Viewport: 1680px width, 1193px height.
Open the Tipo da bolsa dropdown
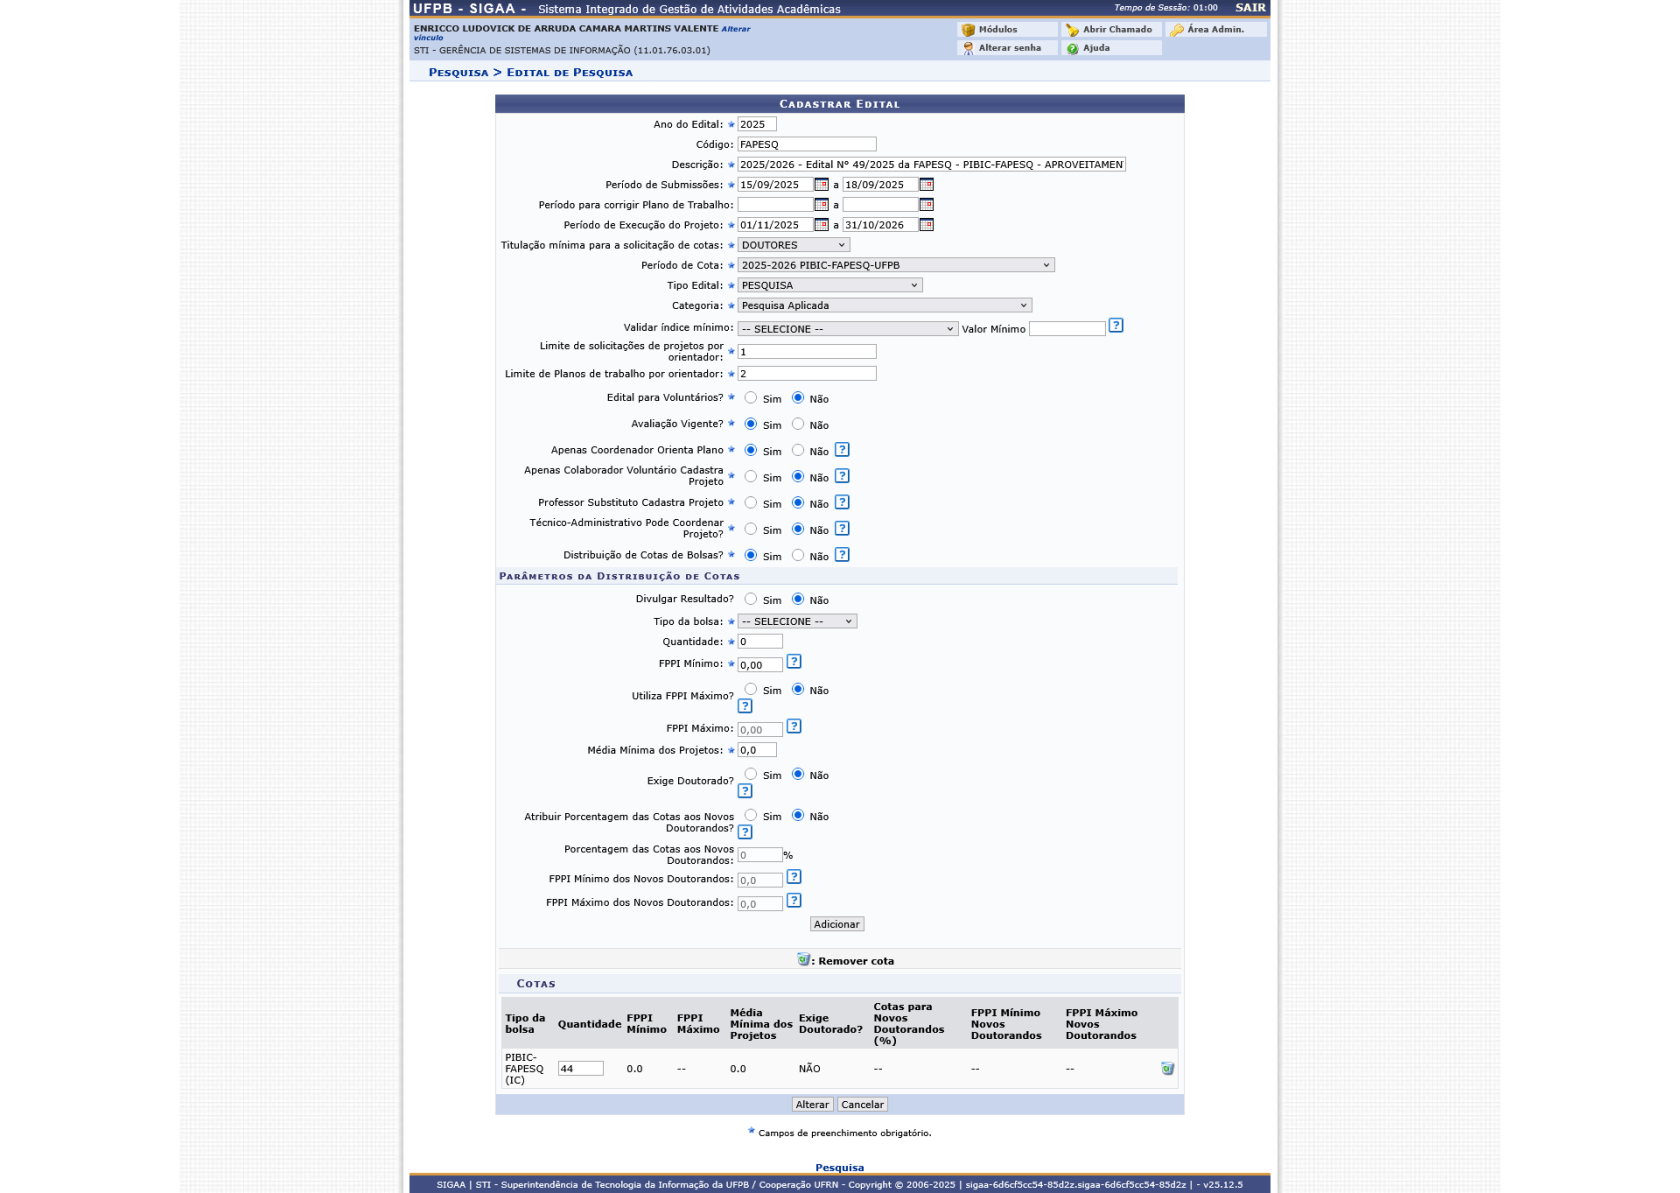point(795,620)
